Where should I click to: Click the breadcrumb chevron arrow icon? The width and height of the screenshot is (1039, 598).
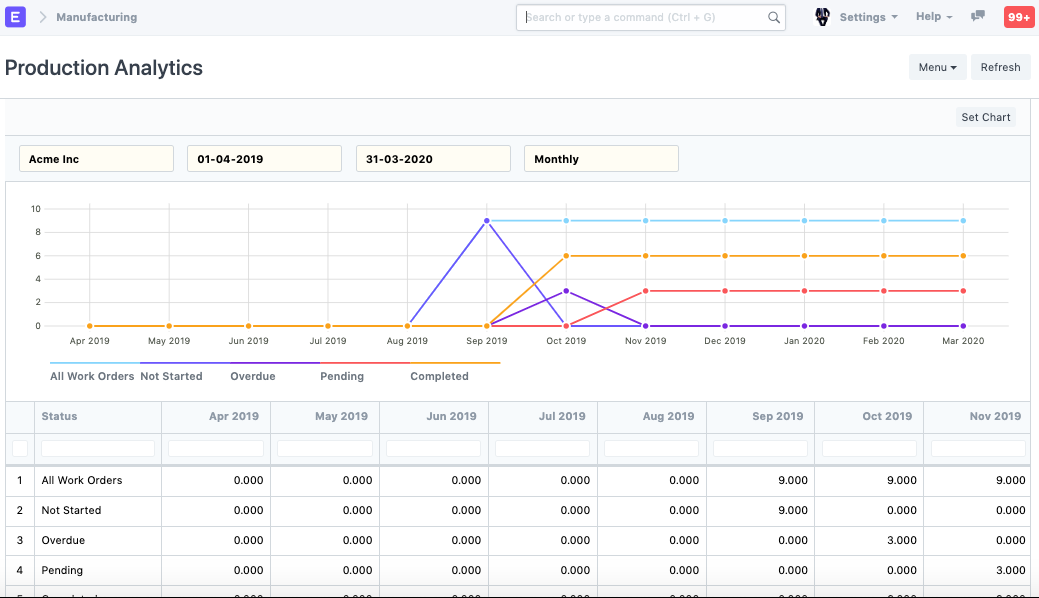point(43,17)
